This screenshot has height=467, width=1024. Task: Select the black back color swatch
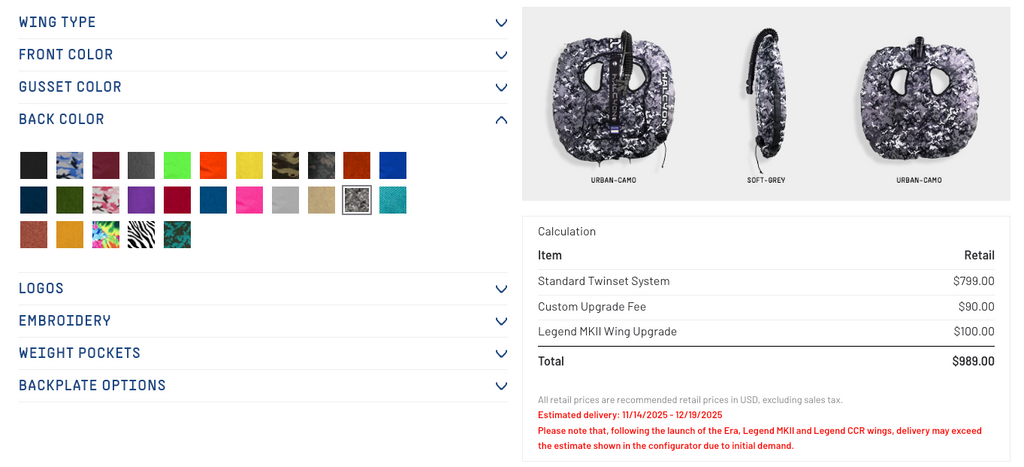tap(34, 165)
